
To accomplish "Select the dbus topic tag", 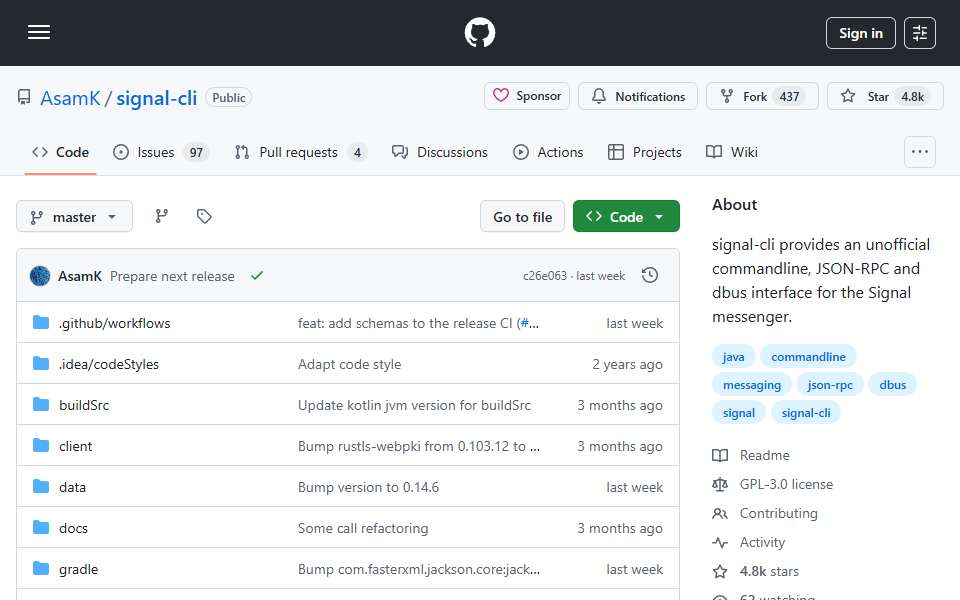I will pos(893,384).
